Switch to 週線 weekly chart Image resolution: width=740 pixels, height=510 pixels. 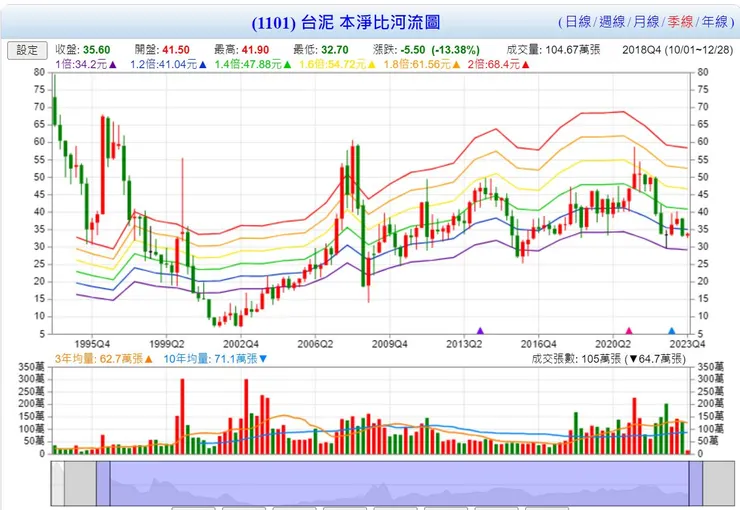point(612,22)
